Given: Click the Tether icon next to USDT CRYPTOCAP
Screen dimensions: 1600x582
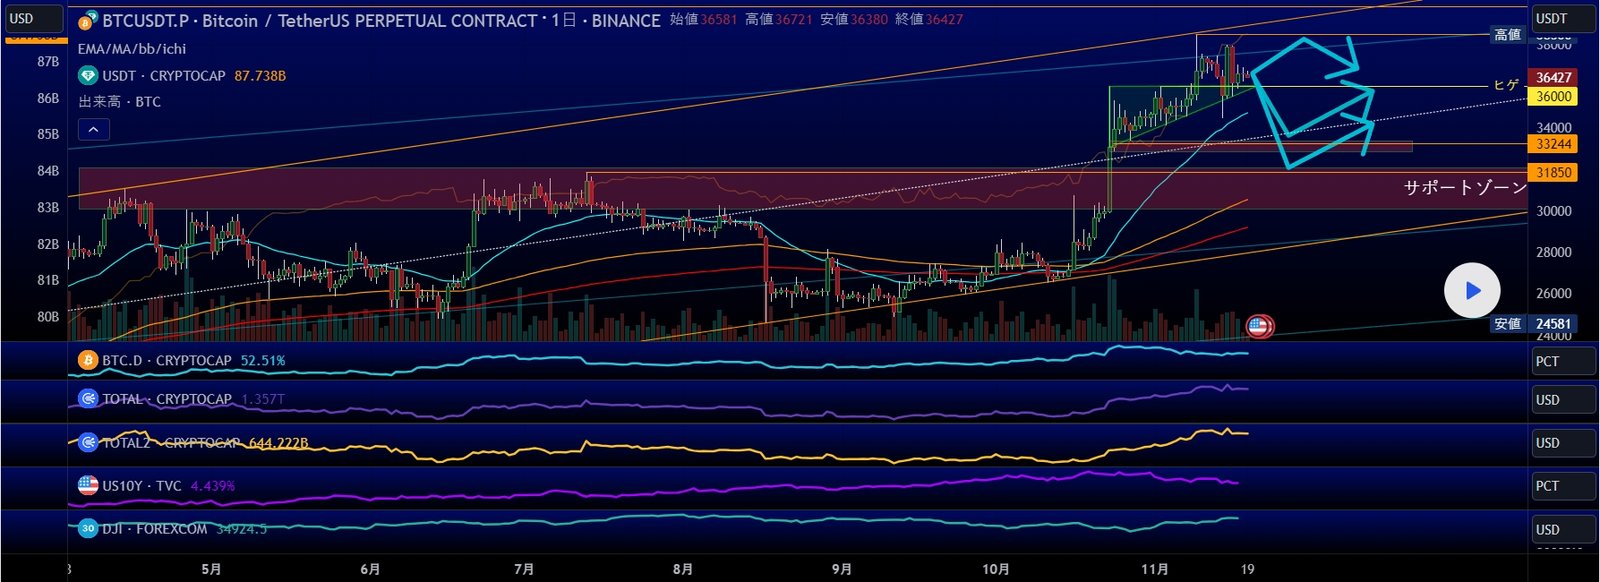Looking at the screenshot, I should click(x=88, y=76).
